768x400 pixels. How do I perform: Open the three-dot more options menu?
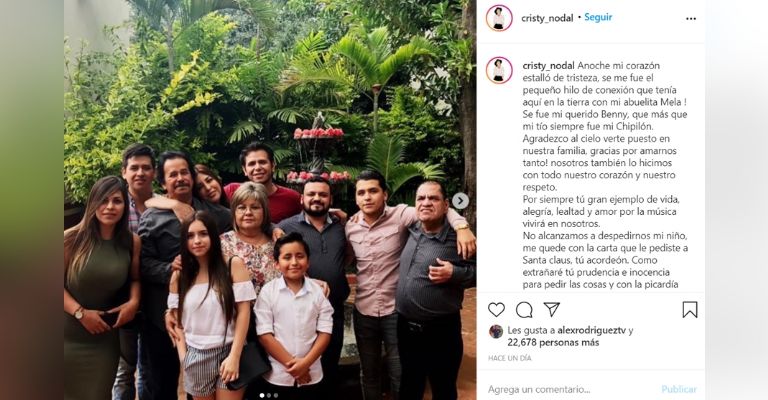[691, 19]
